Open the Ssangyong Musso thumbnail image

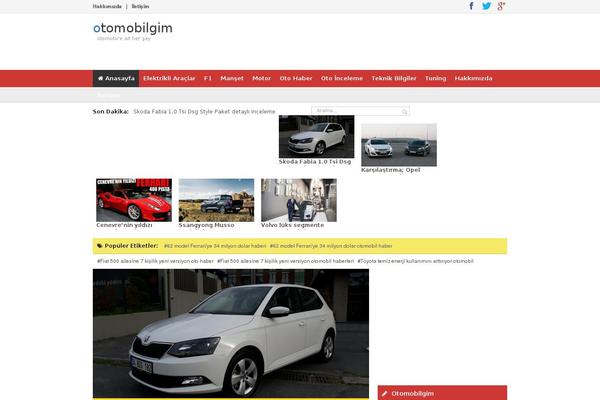[x=216, y=200]
